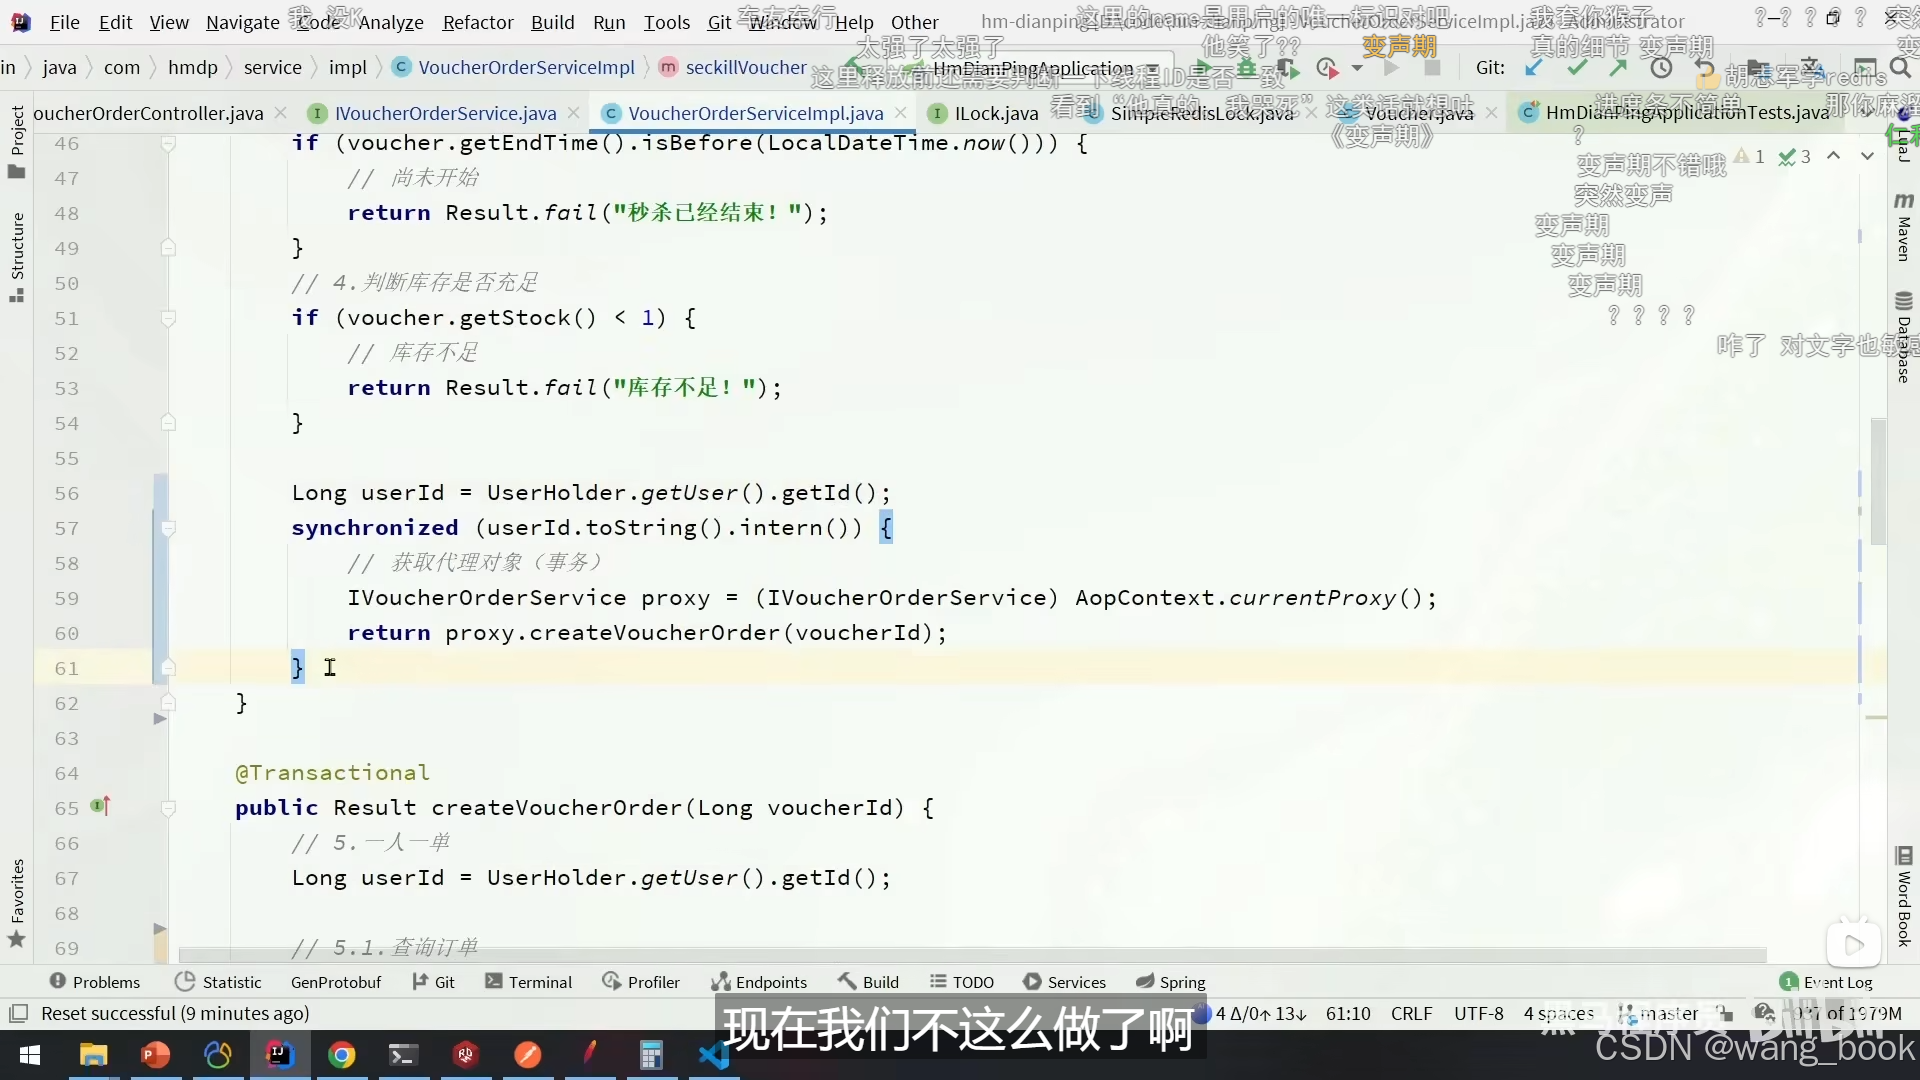The height and width of the screenshot is (1080, 1920).
Task: Click Git update project arrow icon
Action: [x=1534, y=68]
